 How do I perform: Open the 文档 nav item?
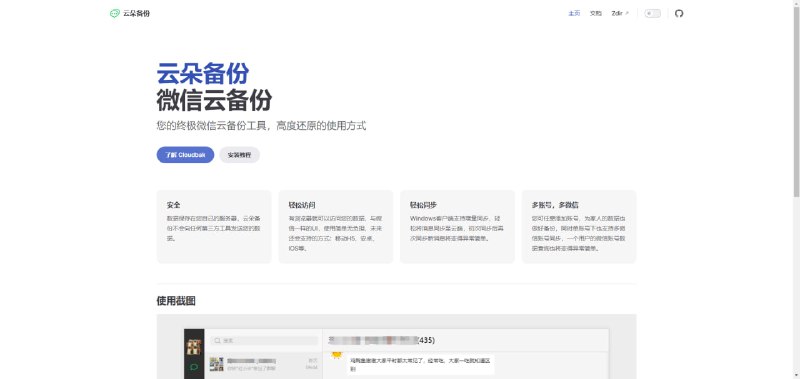595,13
